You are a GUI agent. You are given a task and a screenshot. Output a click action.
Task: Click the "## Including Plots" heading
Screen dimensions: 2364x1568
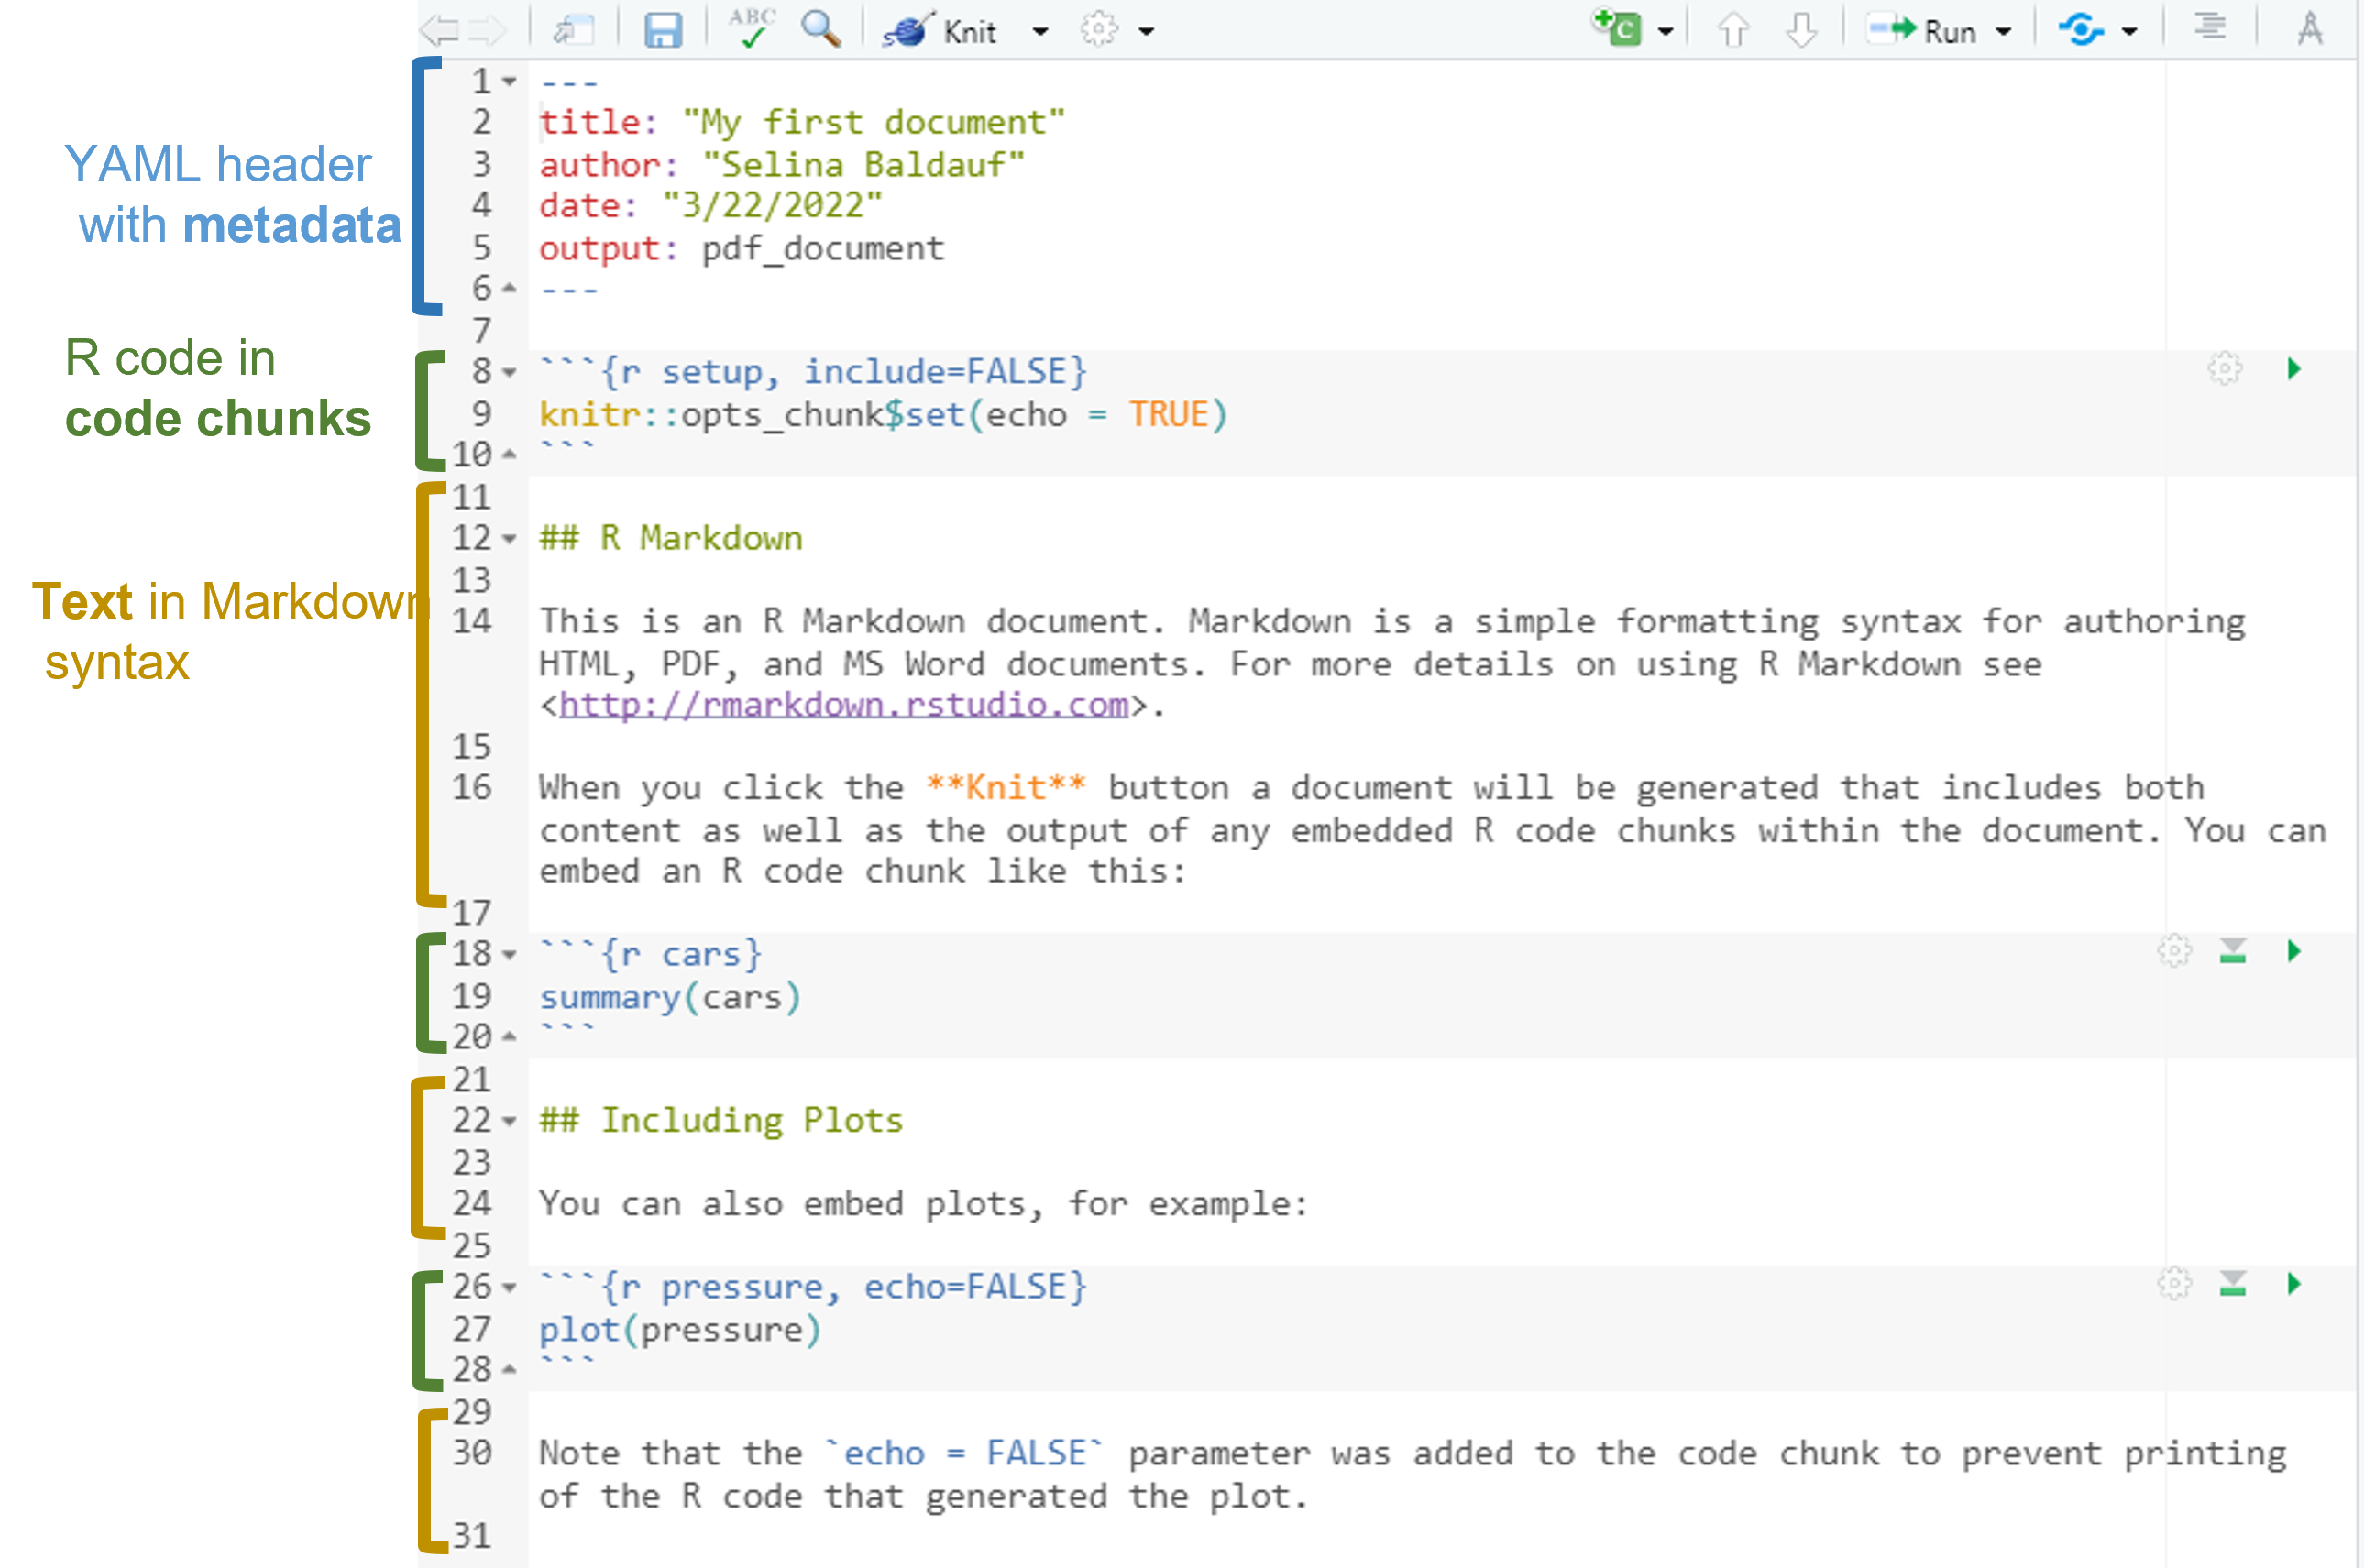[721, 1121]
